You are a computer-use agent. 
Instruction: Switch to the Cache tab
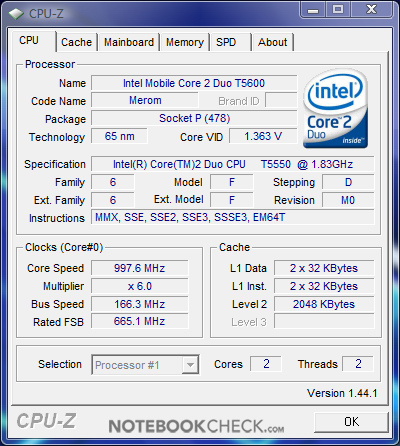pos(76,42)
